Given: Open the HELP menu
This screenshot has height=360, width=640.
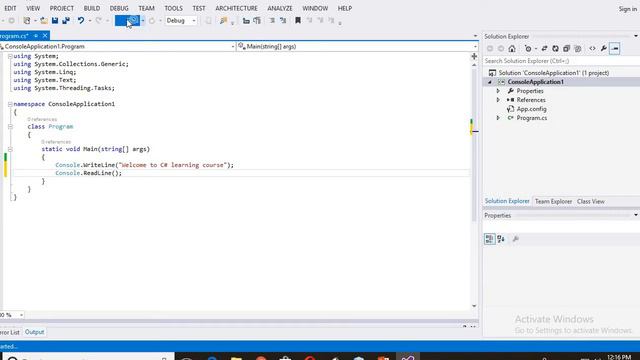Looking at the screenshot, I should [345, 8].
